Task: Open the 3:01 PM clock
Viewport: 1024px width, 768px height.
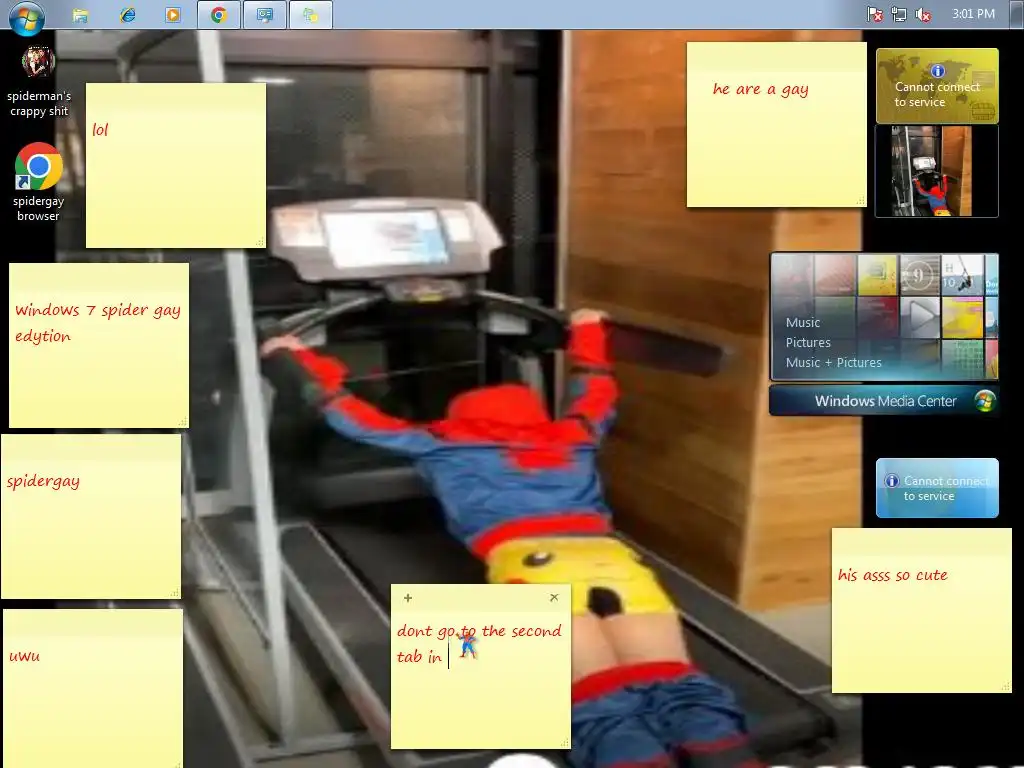Action: click(973, 14)
